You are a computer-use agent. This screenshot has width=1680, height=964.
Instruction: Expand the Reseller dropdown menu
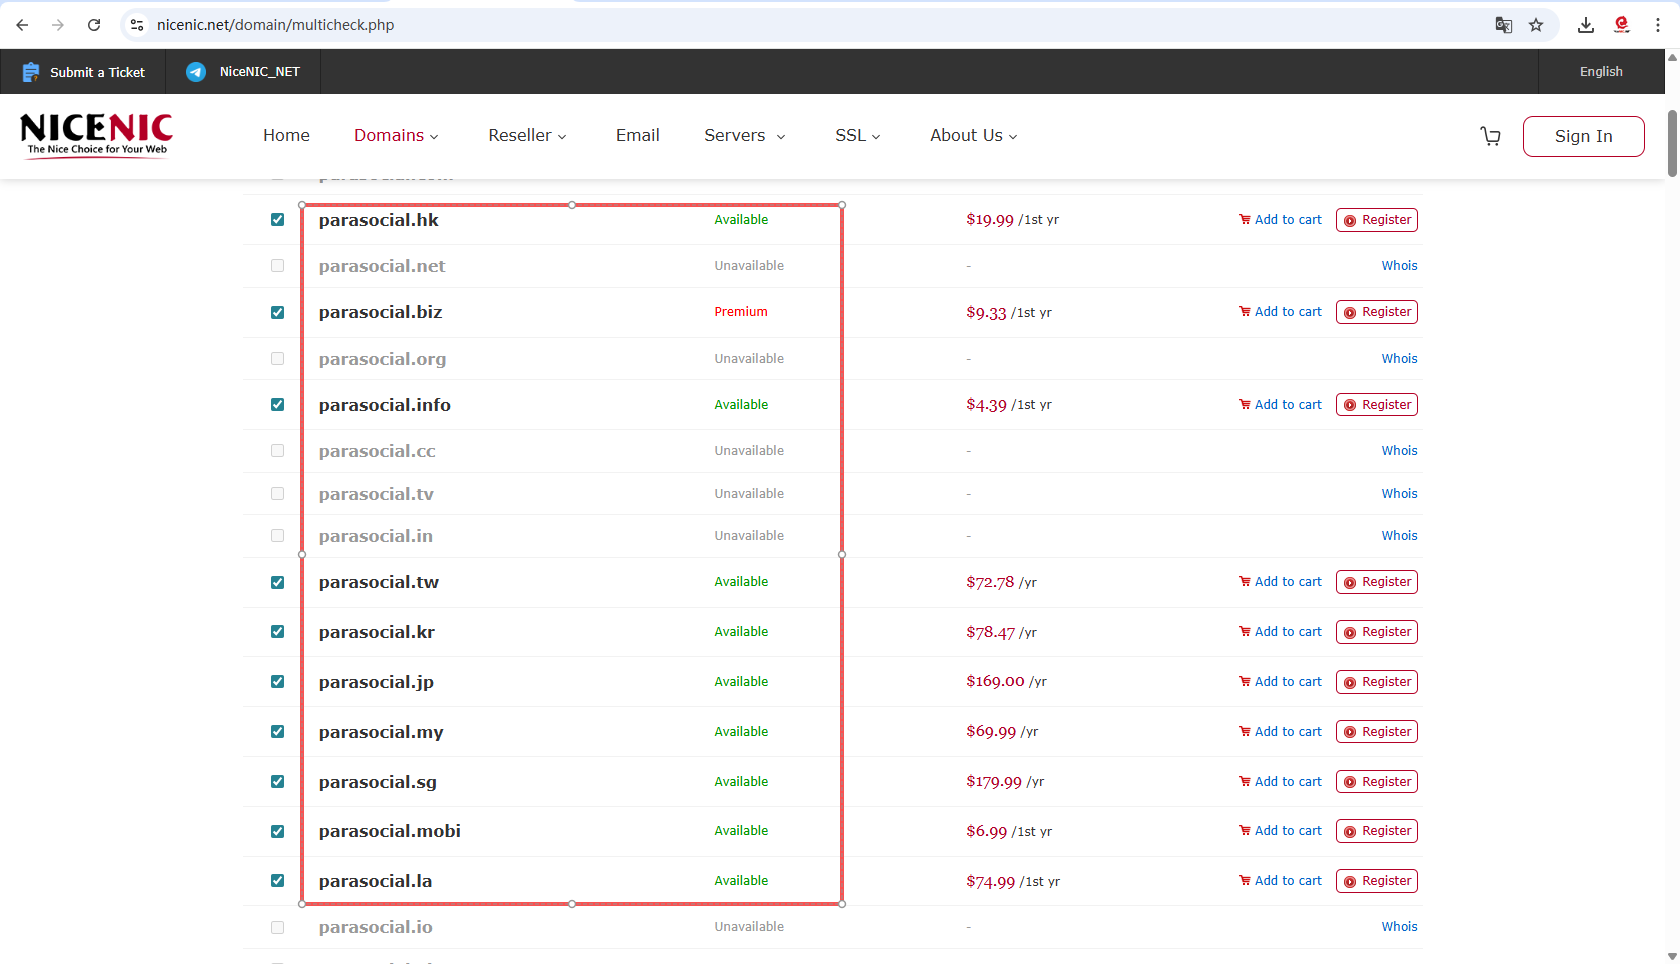(x=527, y=136)
